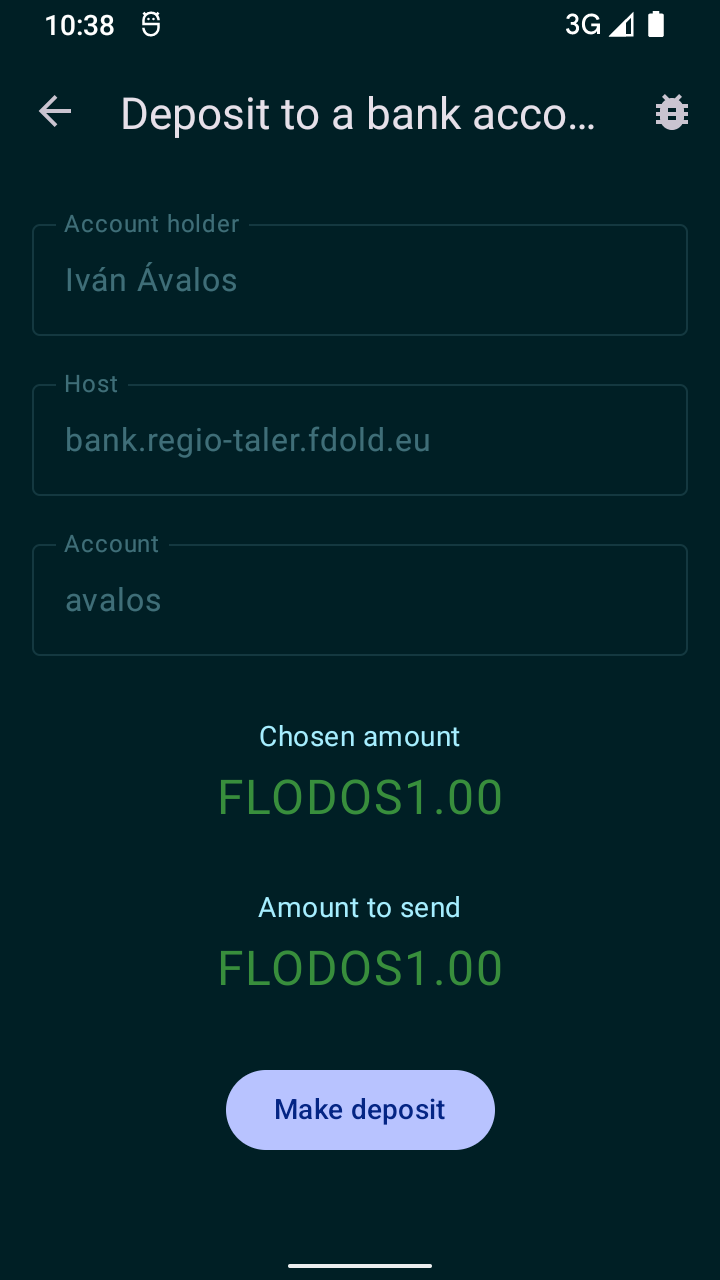Viewport: 720px width, 1280px height.
Task: Focus the Account field containing avalos
Action: click(x=360, y=601)
